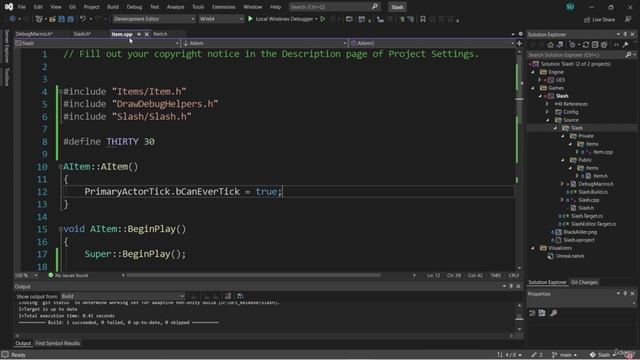Click the gear icon at the tab row end

click(520, 34)
